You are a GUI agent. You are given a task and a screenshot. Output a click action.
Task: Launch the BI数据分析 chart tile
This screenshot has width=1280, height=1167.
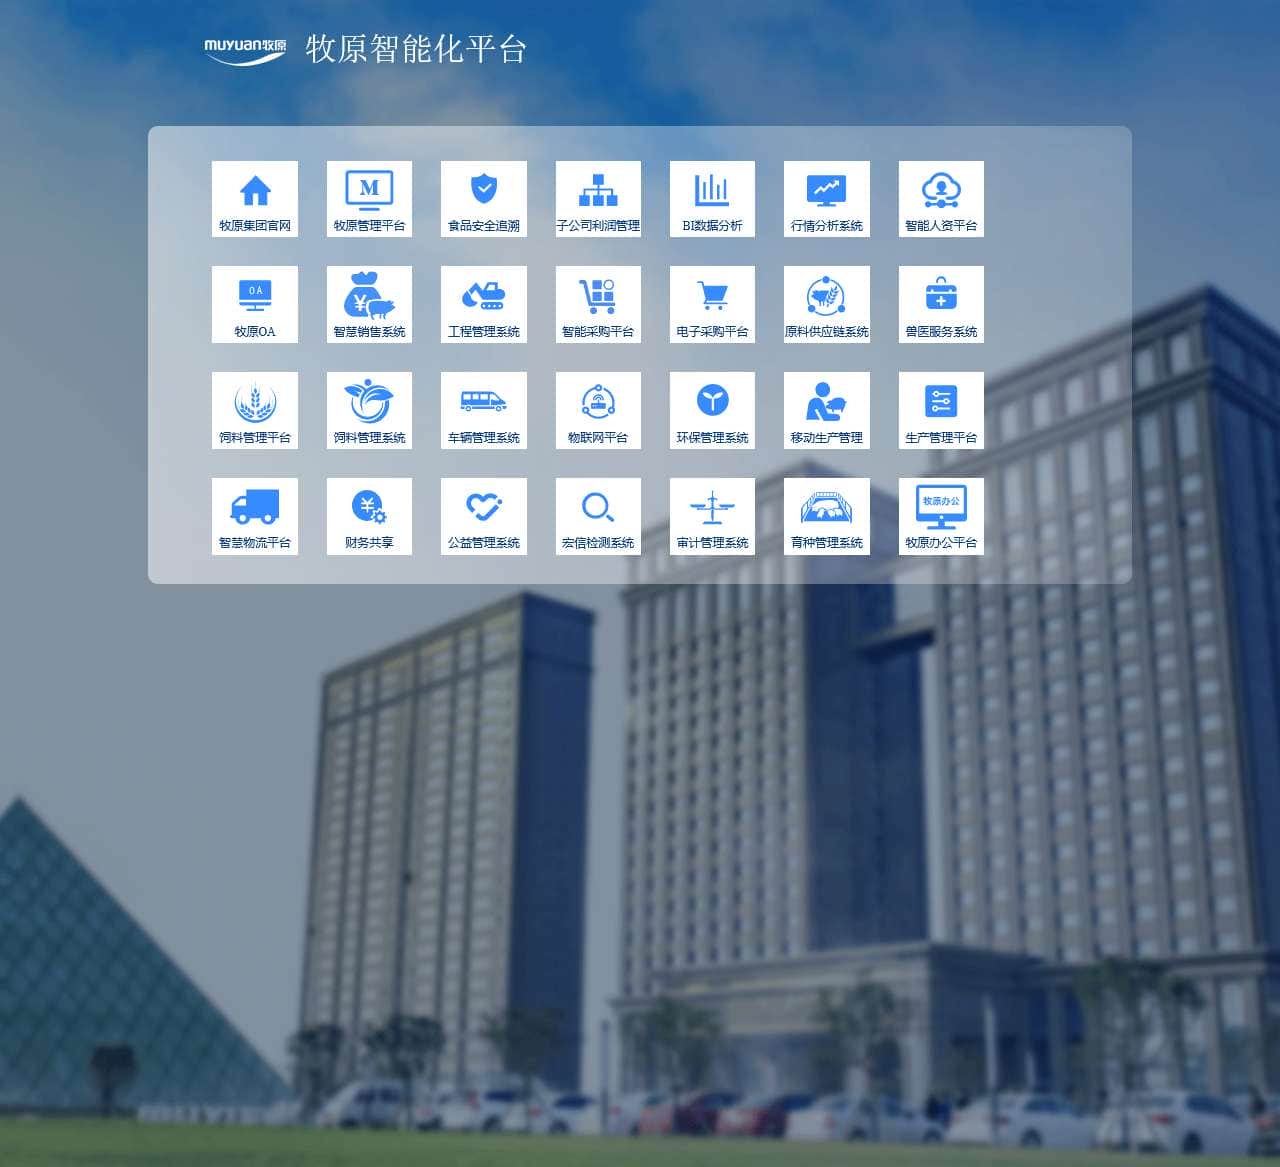pyautogui.click(x=712, y=199)
